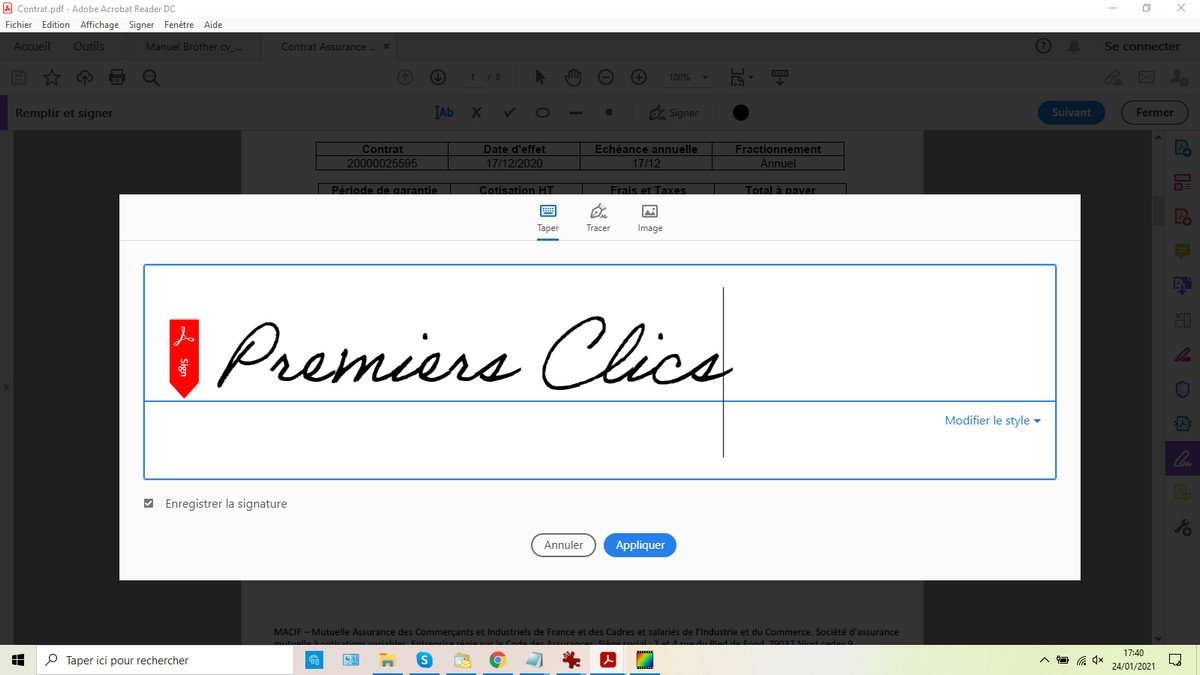Select the oval circle tool
This screenshot has width=1200, height=675.
[x=543, y=113]
